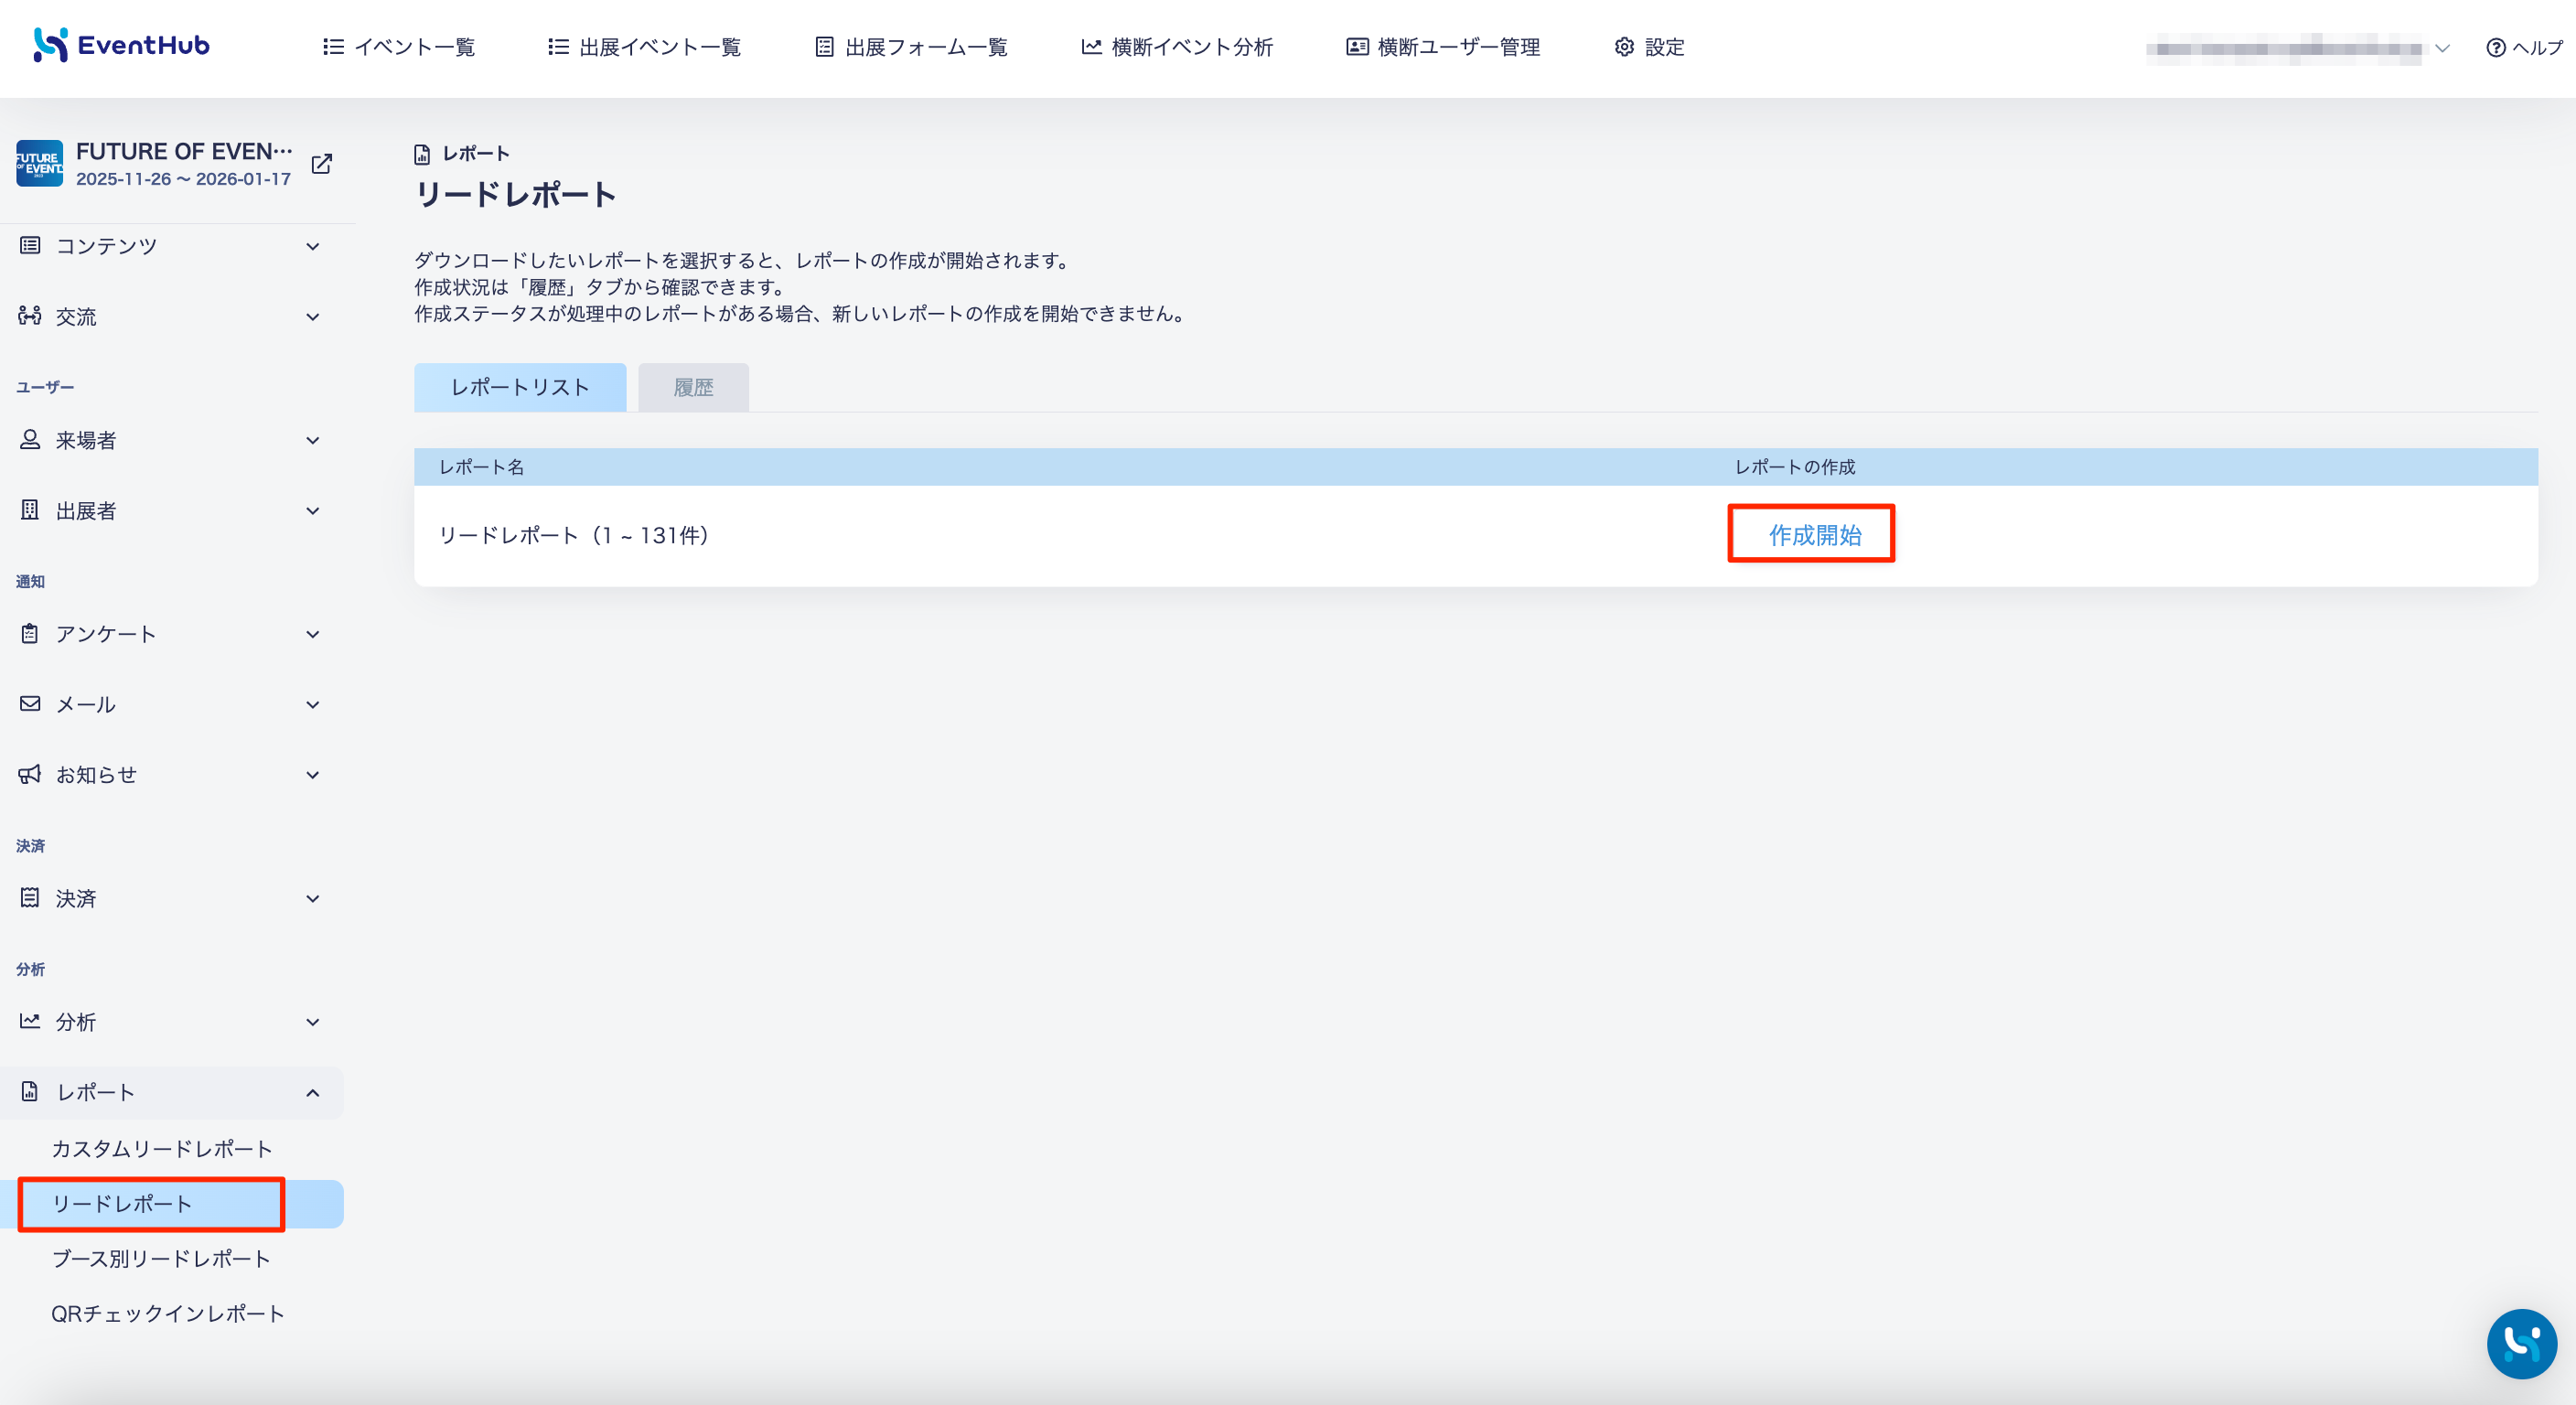
Task: Select ブース別リードレポート in sidebar
Action: point(161,1258)
